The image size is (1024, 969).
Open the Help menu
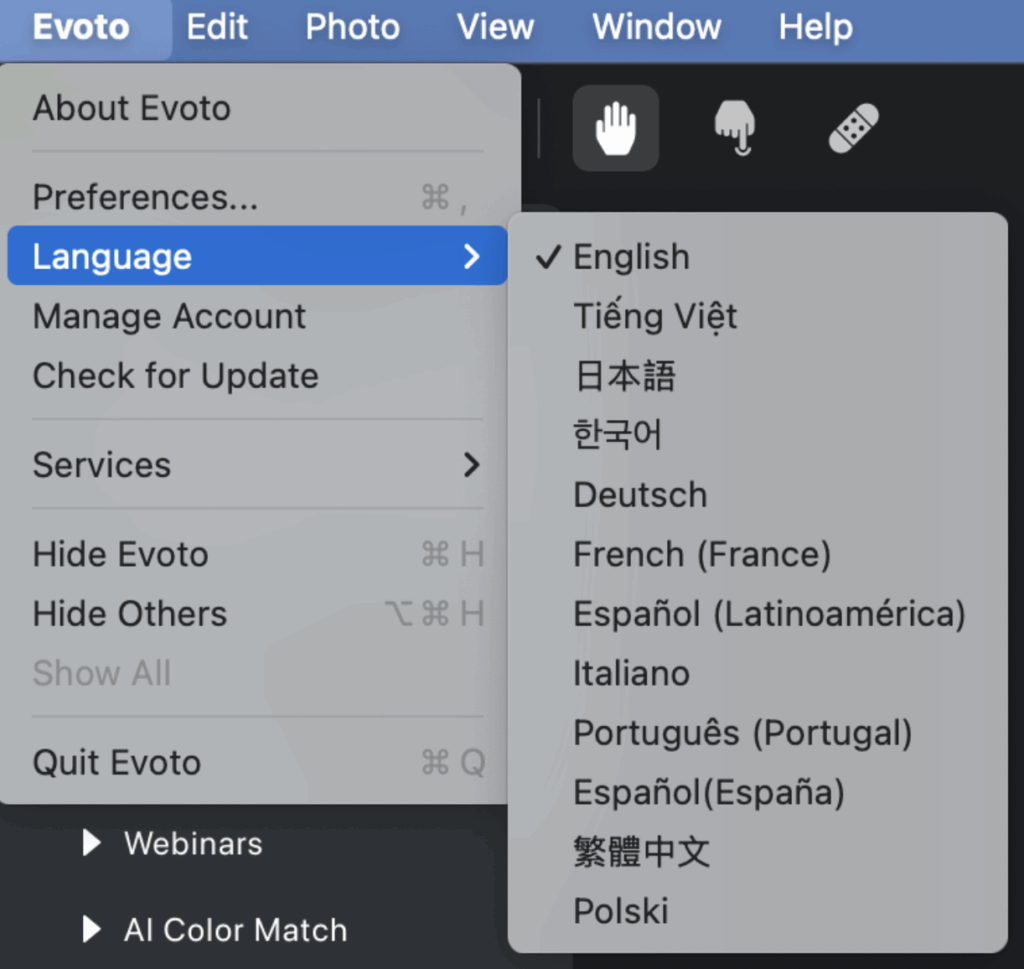point(814,27)
